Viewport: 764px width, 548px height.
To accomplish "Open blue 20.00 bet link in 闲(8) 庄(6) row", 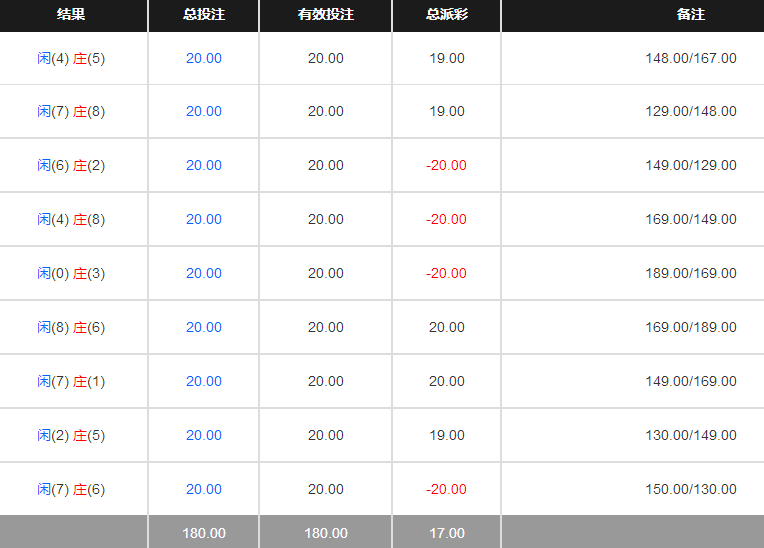I will [x=204, y=328].
